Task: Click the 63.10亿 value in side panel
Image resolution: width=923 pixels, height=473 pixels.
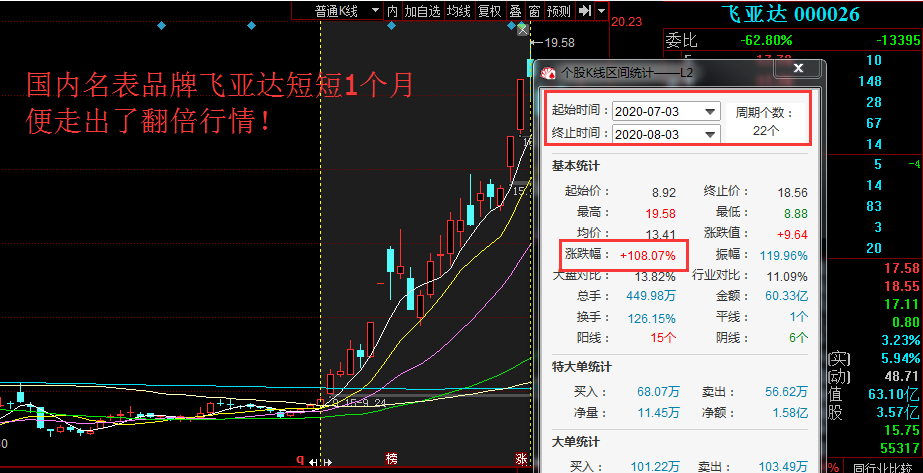Action: [894, 394]
